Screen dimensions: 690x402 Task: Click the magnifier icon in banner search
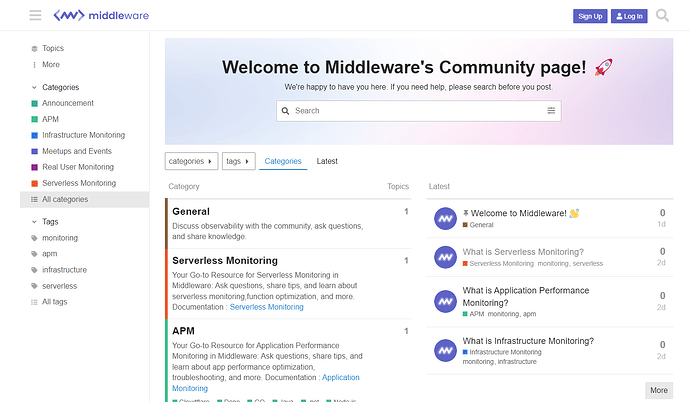pyautogui.click(x=286, y=111)
